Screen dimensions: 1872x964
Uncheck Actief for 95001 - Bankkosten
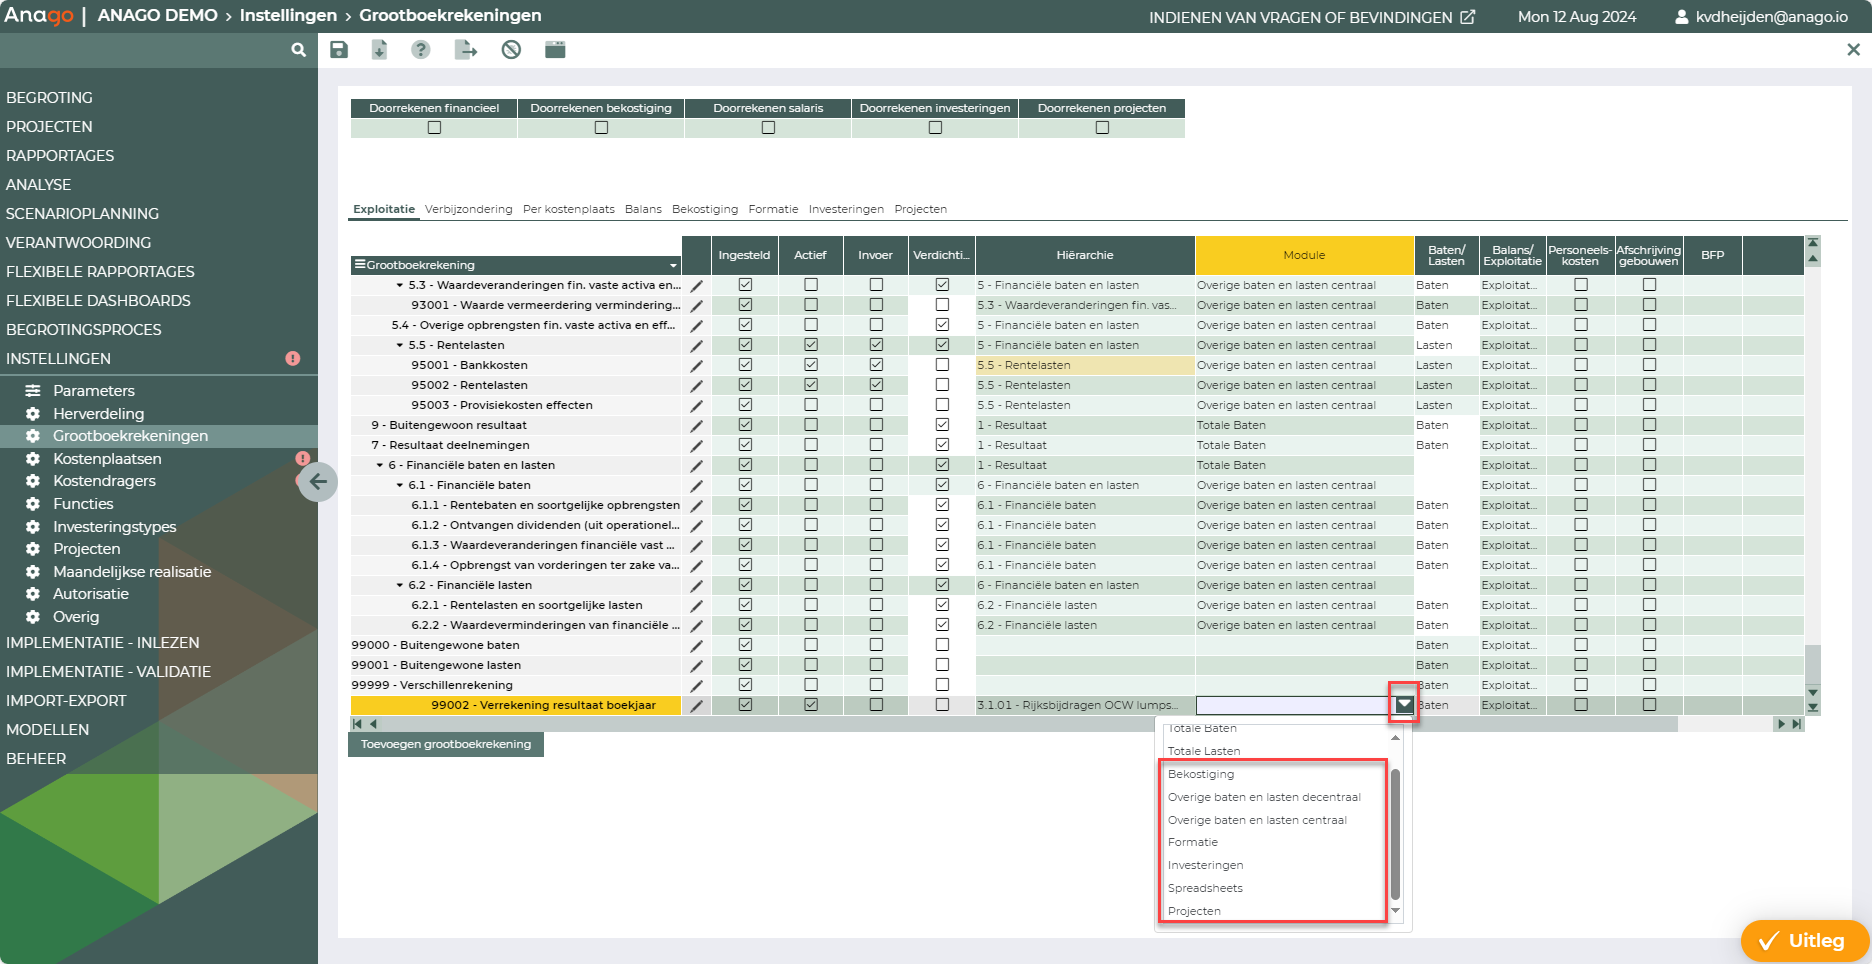click(811, 365)
